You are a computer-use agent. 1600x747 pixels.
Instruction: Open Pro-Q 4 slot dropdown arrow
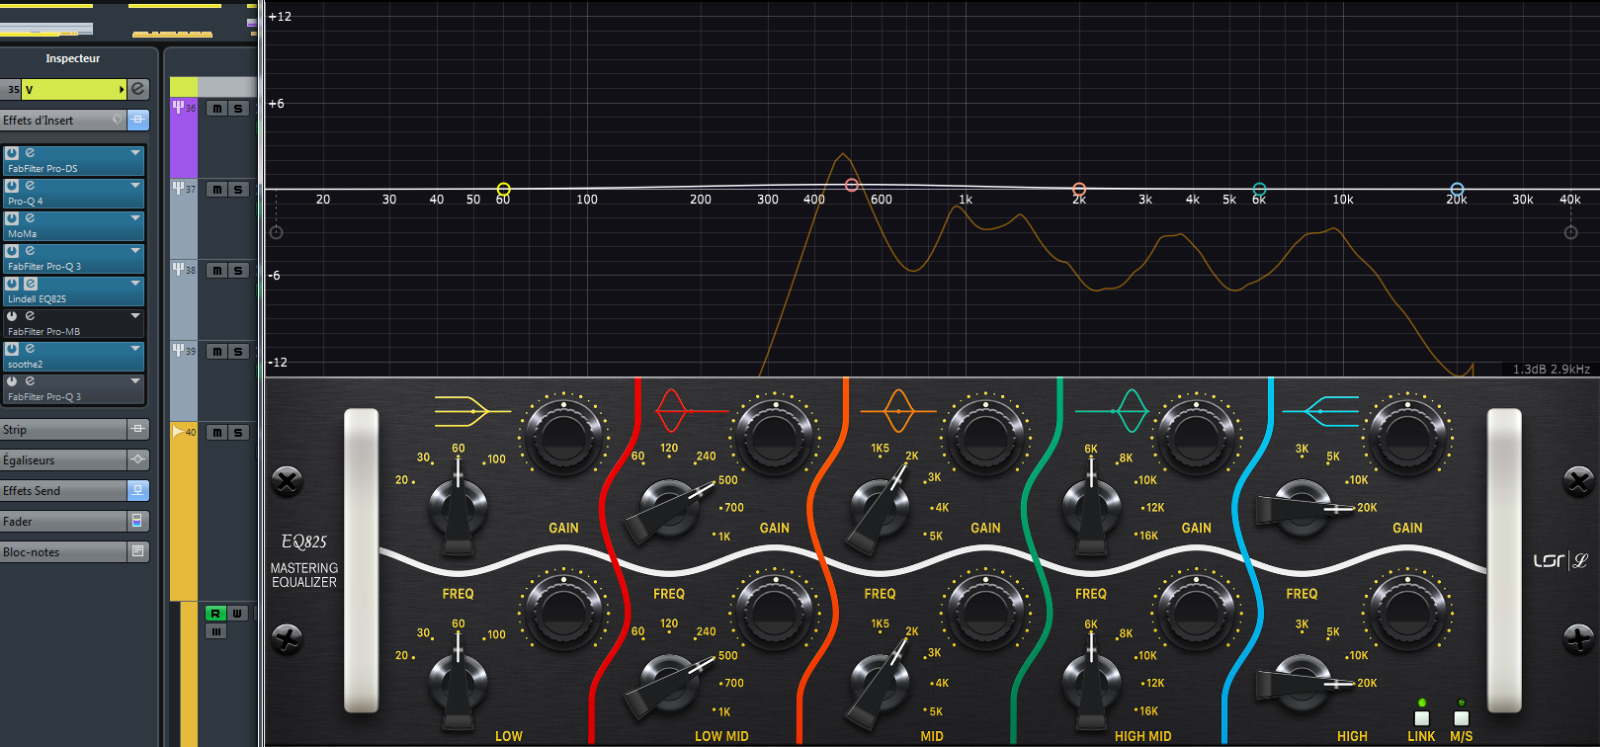click(135, 186)
